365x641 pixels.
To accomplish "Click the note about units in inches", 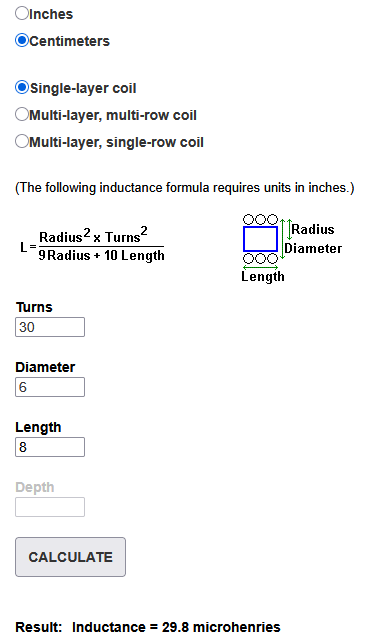I will pyautogui.click(x=185, y=188).
